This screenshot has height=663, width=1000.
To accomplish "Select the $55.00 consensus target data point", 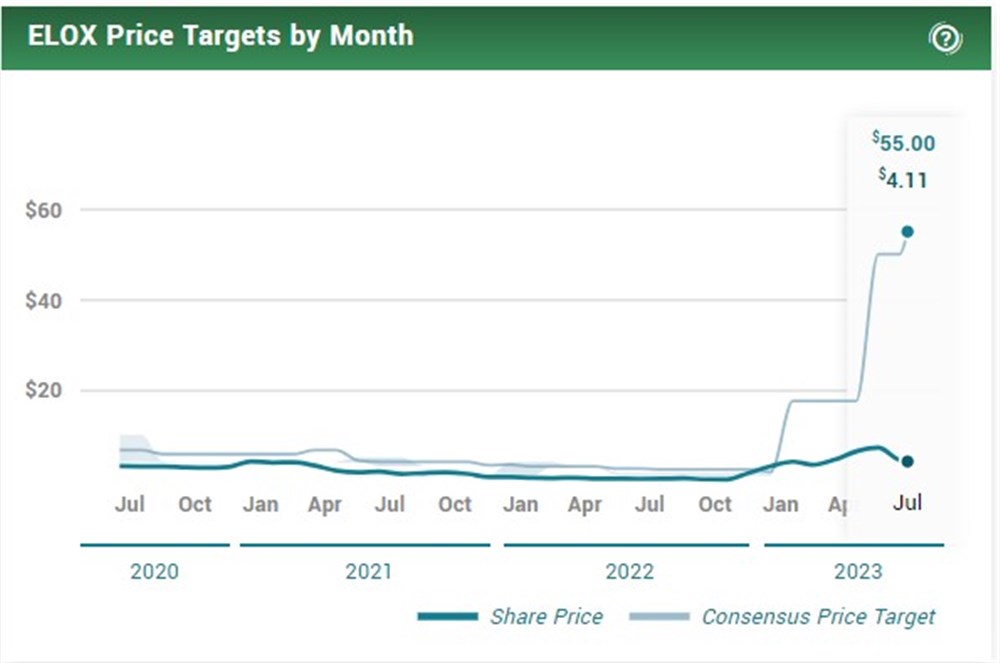I will [908, 231].
